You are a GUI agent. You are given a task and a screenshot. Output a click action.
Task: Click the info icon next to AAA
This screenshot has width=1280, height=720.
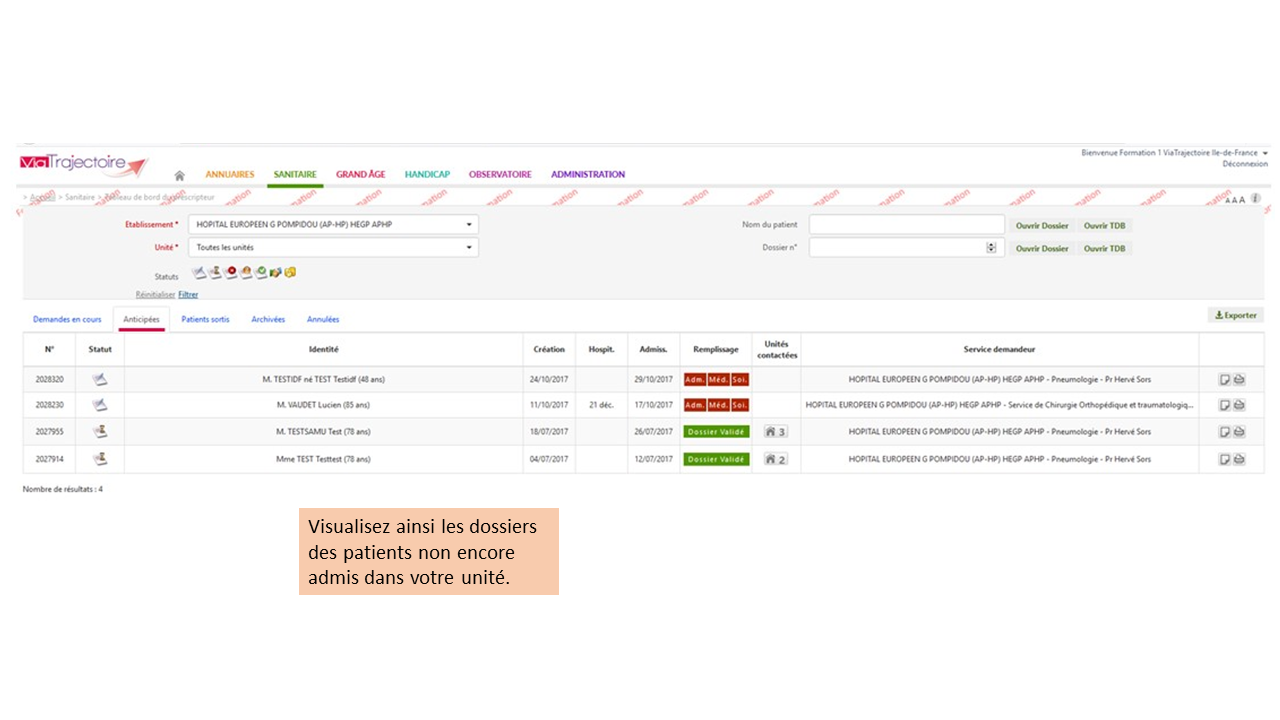(x=1255, y=199)
